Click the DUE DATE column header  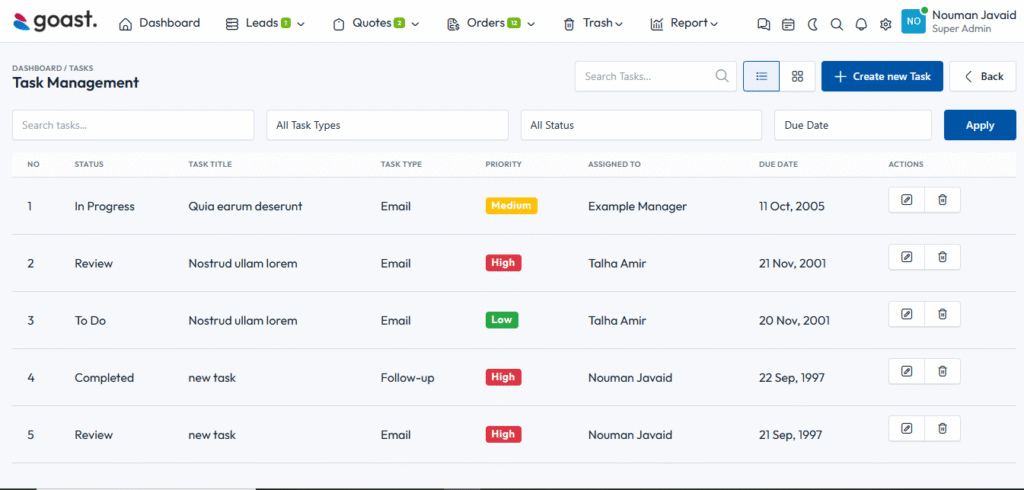(x=778, y=165)
